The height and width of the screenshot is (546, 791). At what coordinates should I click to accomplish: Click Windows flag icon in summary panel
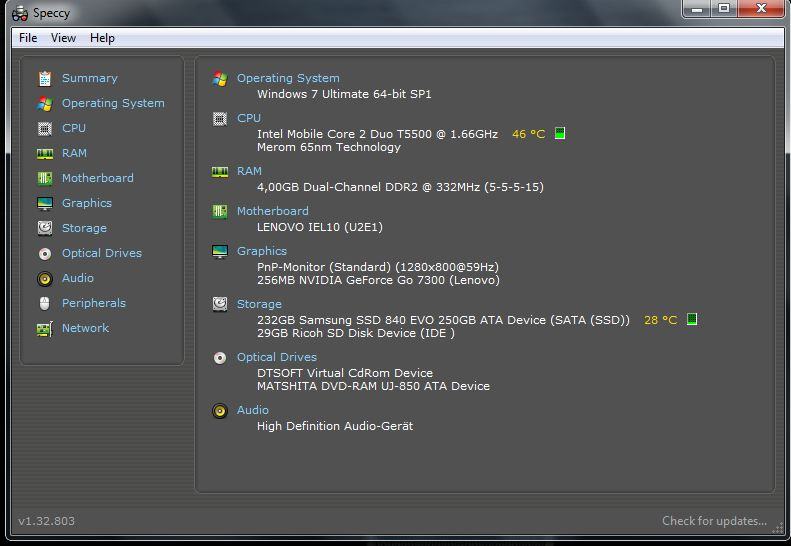[220, 79]
